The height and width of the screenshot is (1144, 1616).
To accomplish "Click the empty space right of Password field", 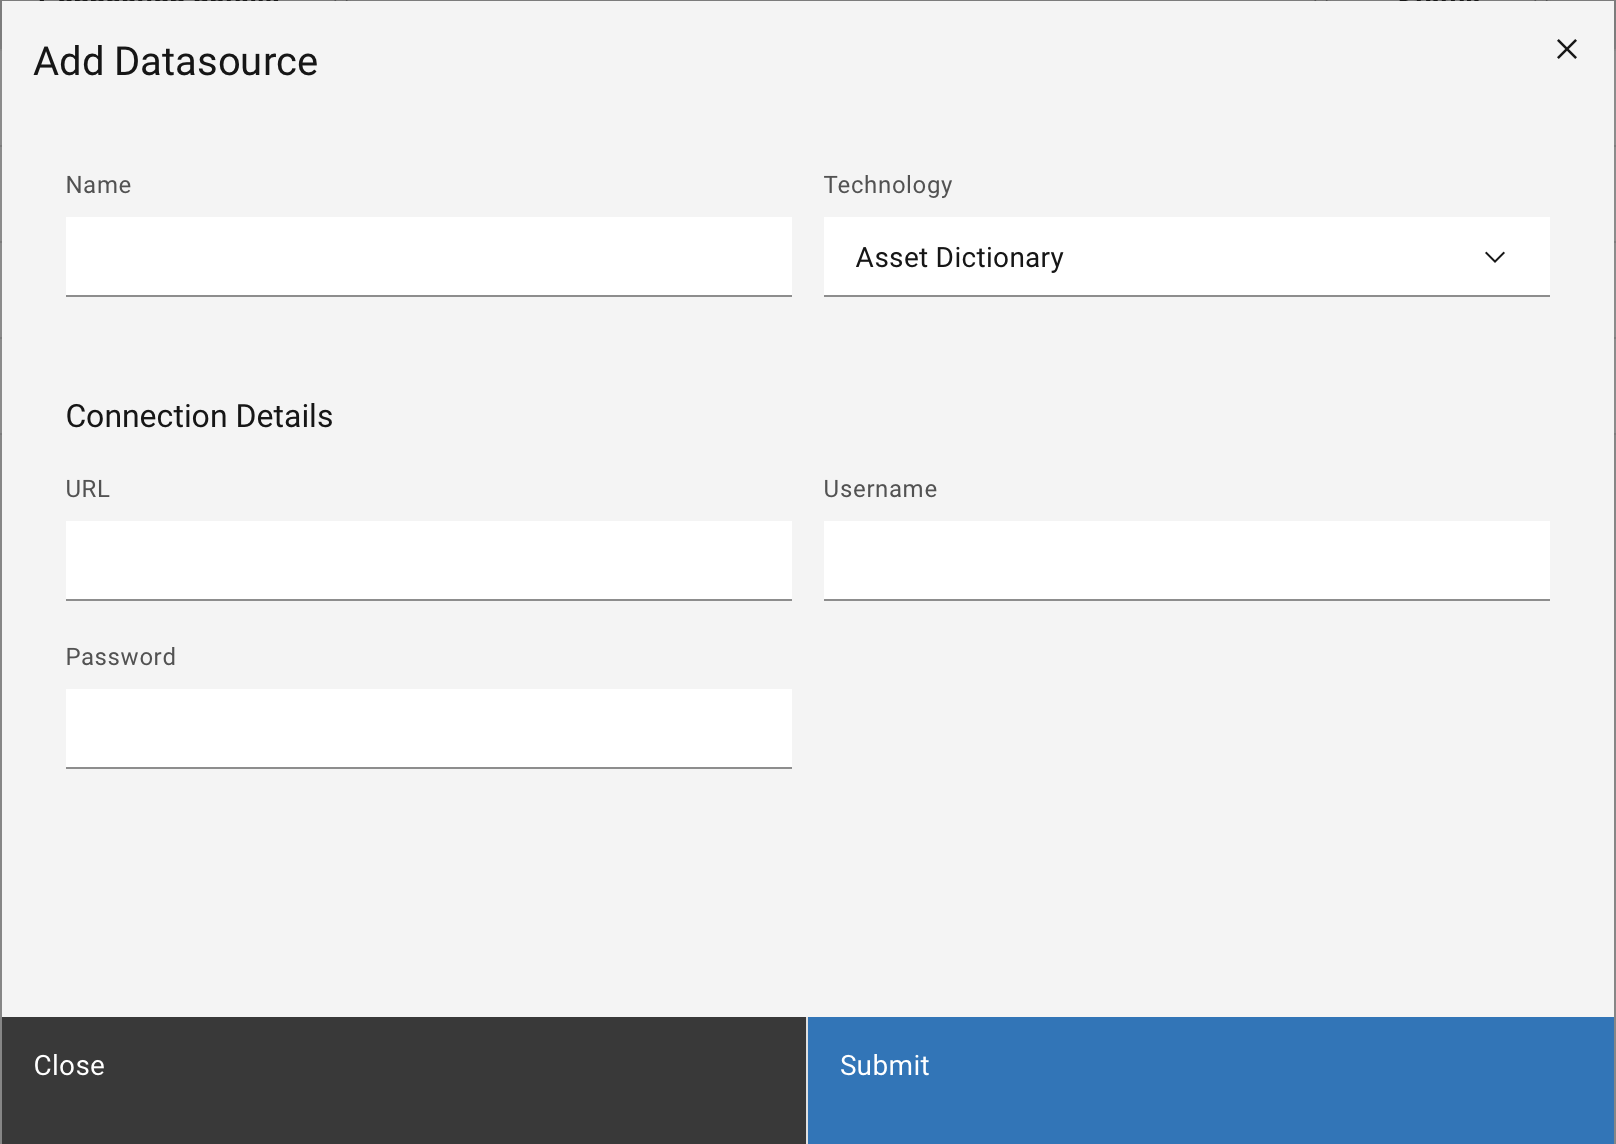I will click(x=1185, y=728).
